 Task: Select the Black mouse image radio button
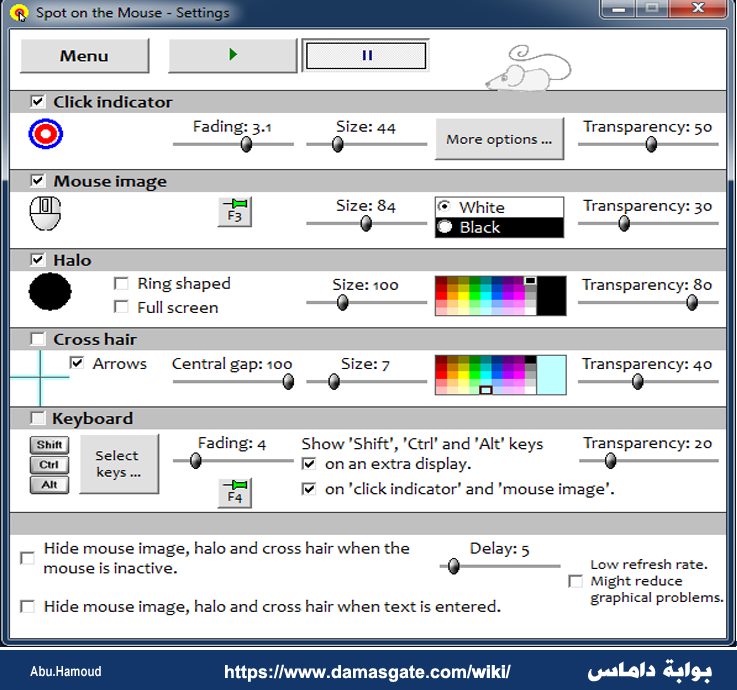point(444,227)
